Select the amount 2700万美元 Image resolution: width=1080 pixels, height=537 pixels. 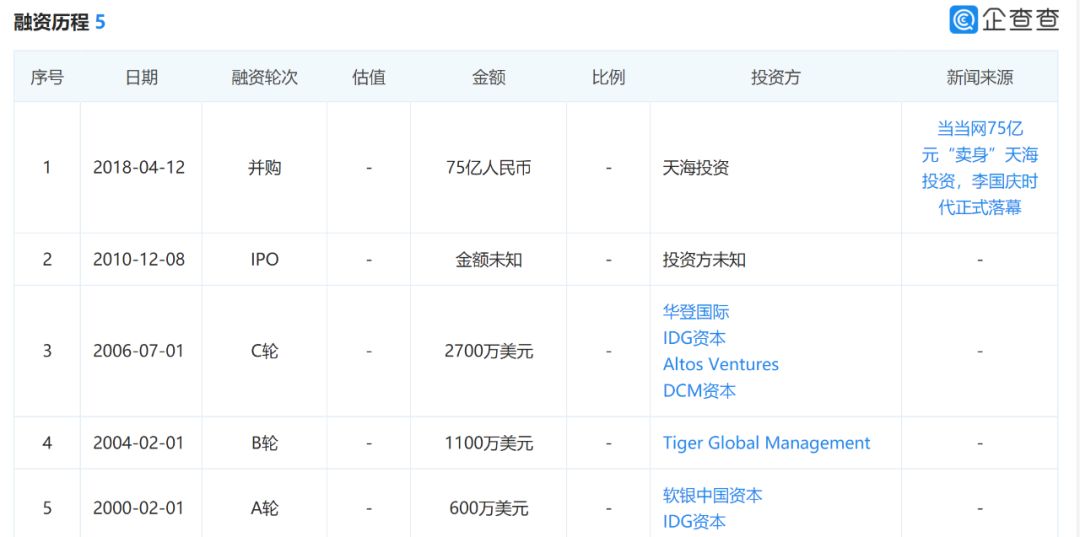(x=488, y=351)
